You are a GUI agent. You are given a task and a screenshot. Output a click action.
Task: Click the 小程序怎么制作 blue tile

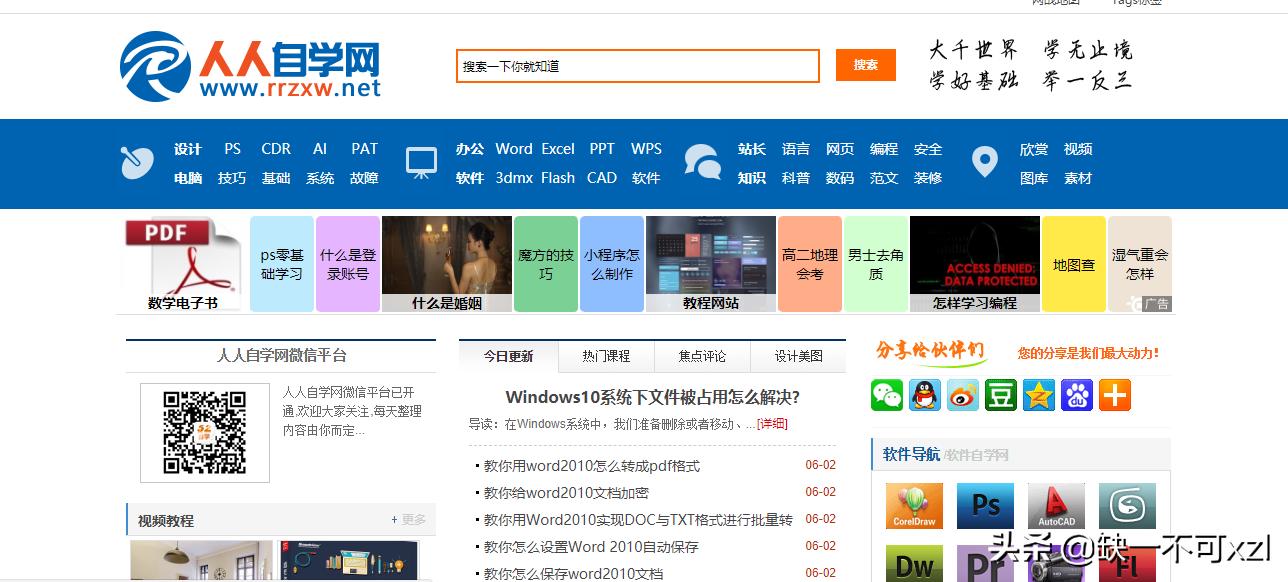point(612,264)
